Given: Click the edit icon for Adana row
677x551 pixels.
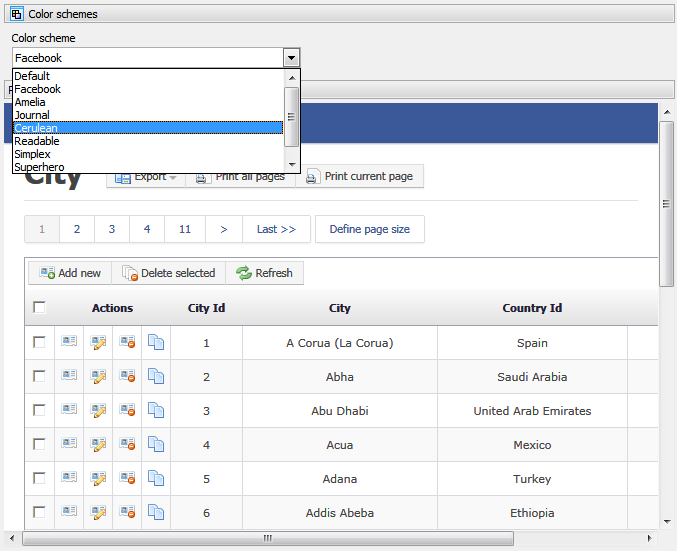Looking at the screenshot, I should [98, 478].
